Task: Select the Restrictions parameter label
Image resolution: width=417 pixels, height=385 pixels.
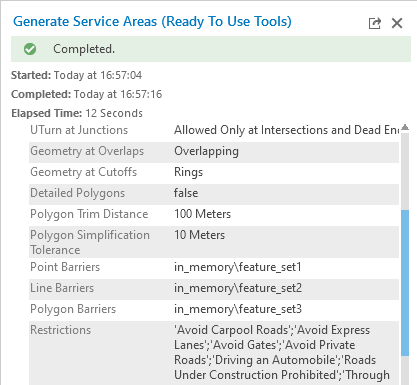Action: [x=60, y=330]
